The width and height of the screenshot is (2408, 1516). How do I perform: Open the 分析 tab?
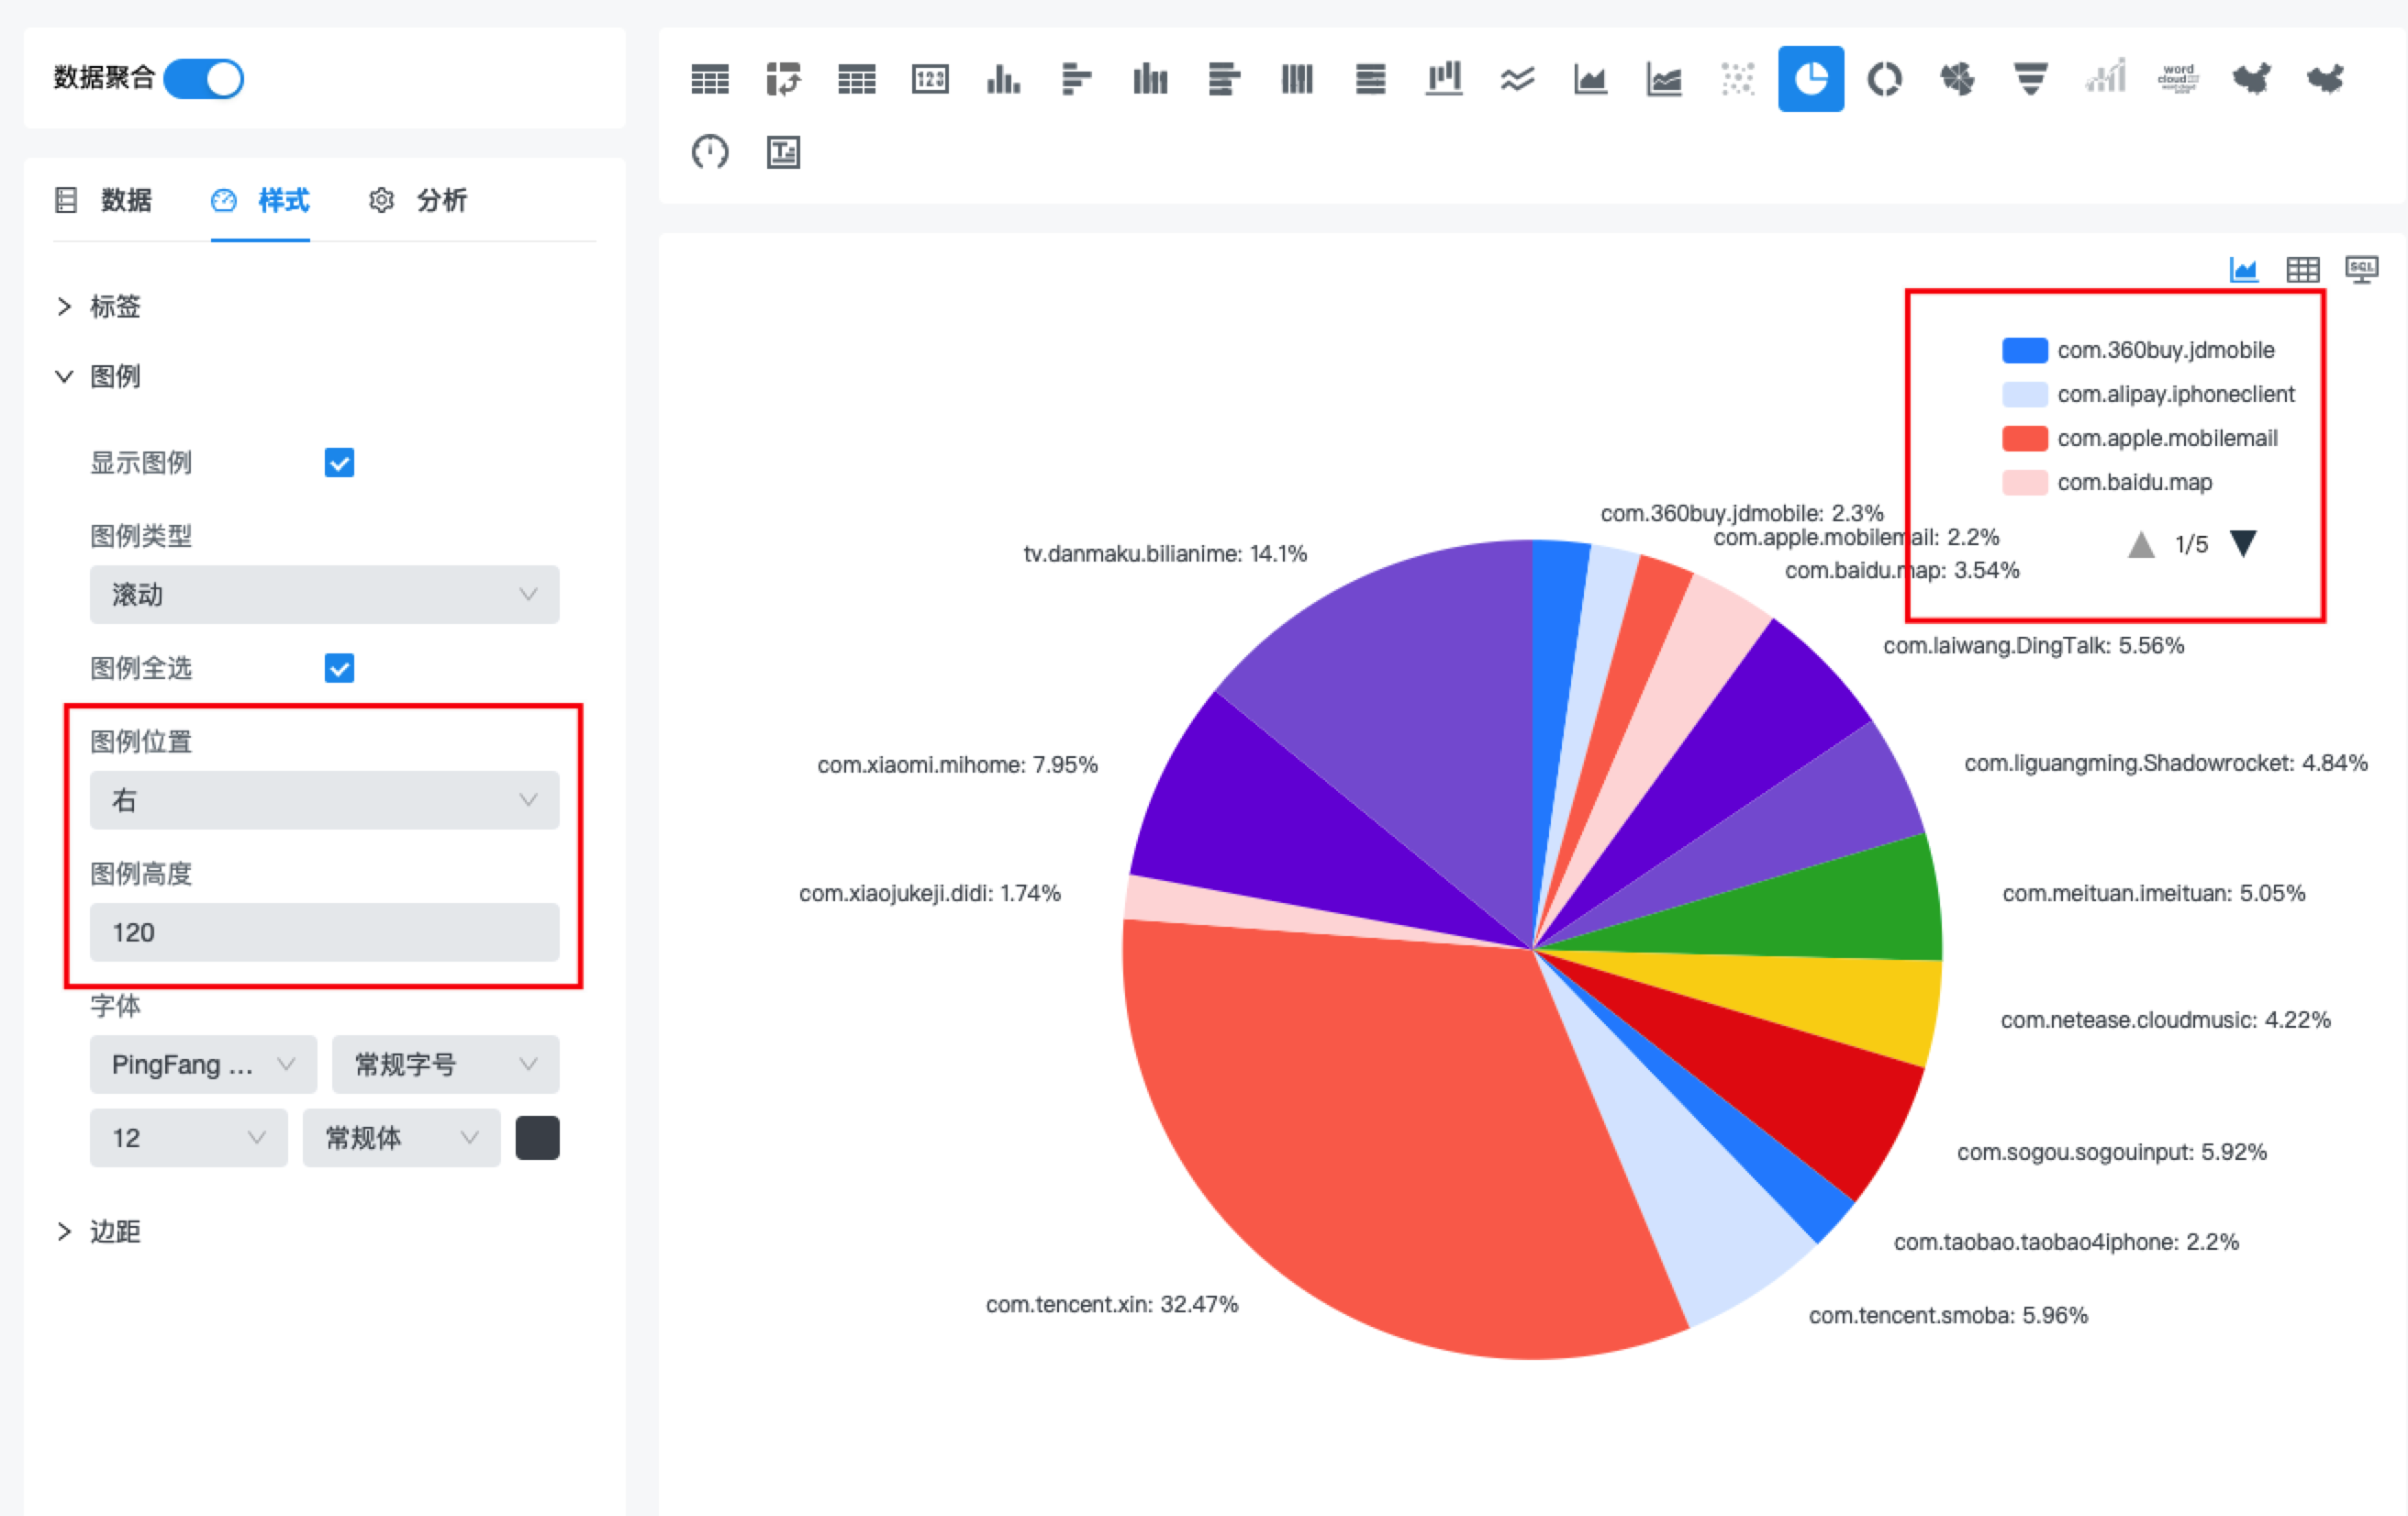[x=443, y=200]
